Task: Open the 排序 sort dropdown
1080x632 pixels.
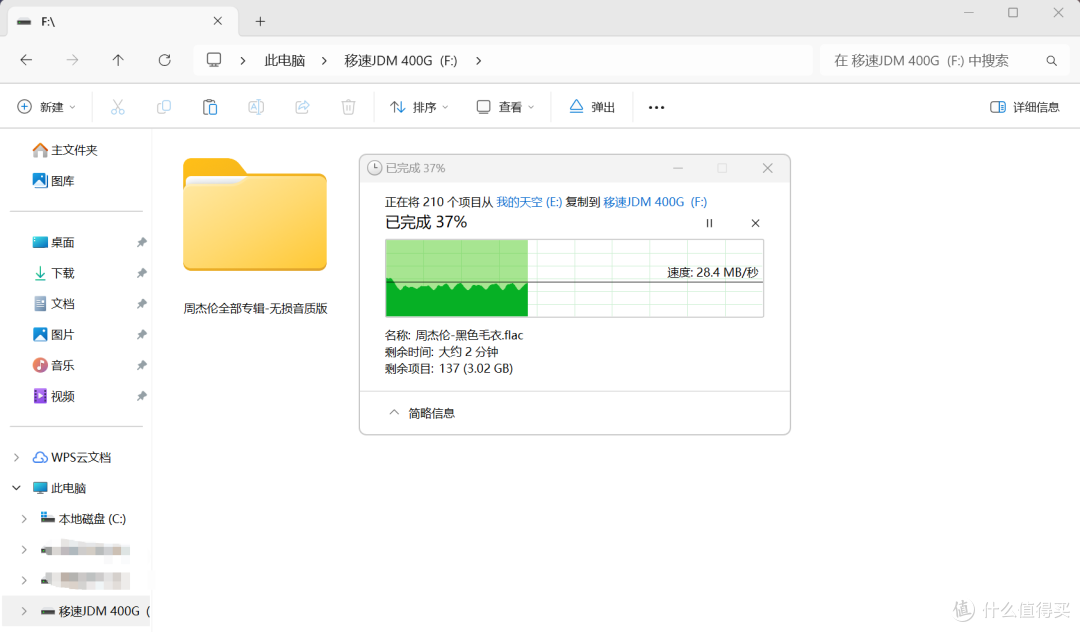Action: pos(419,107)
